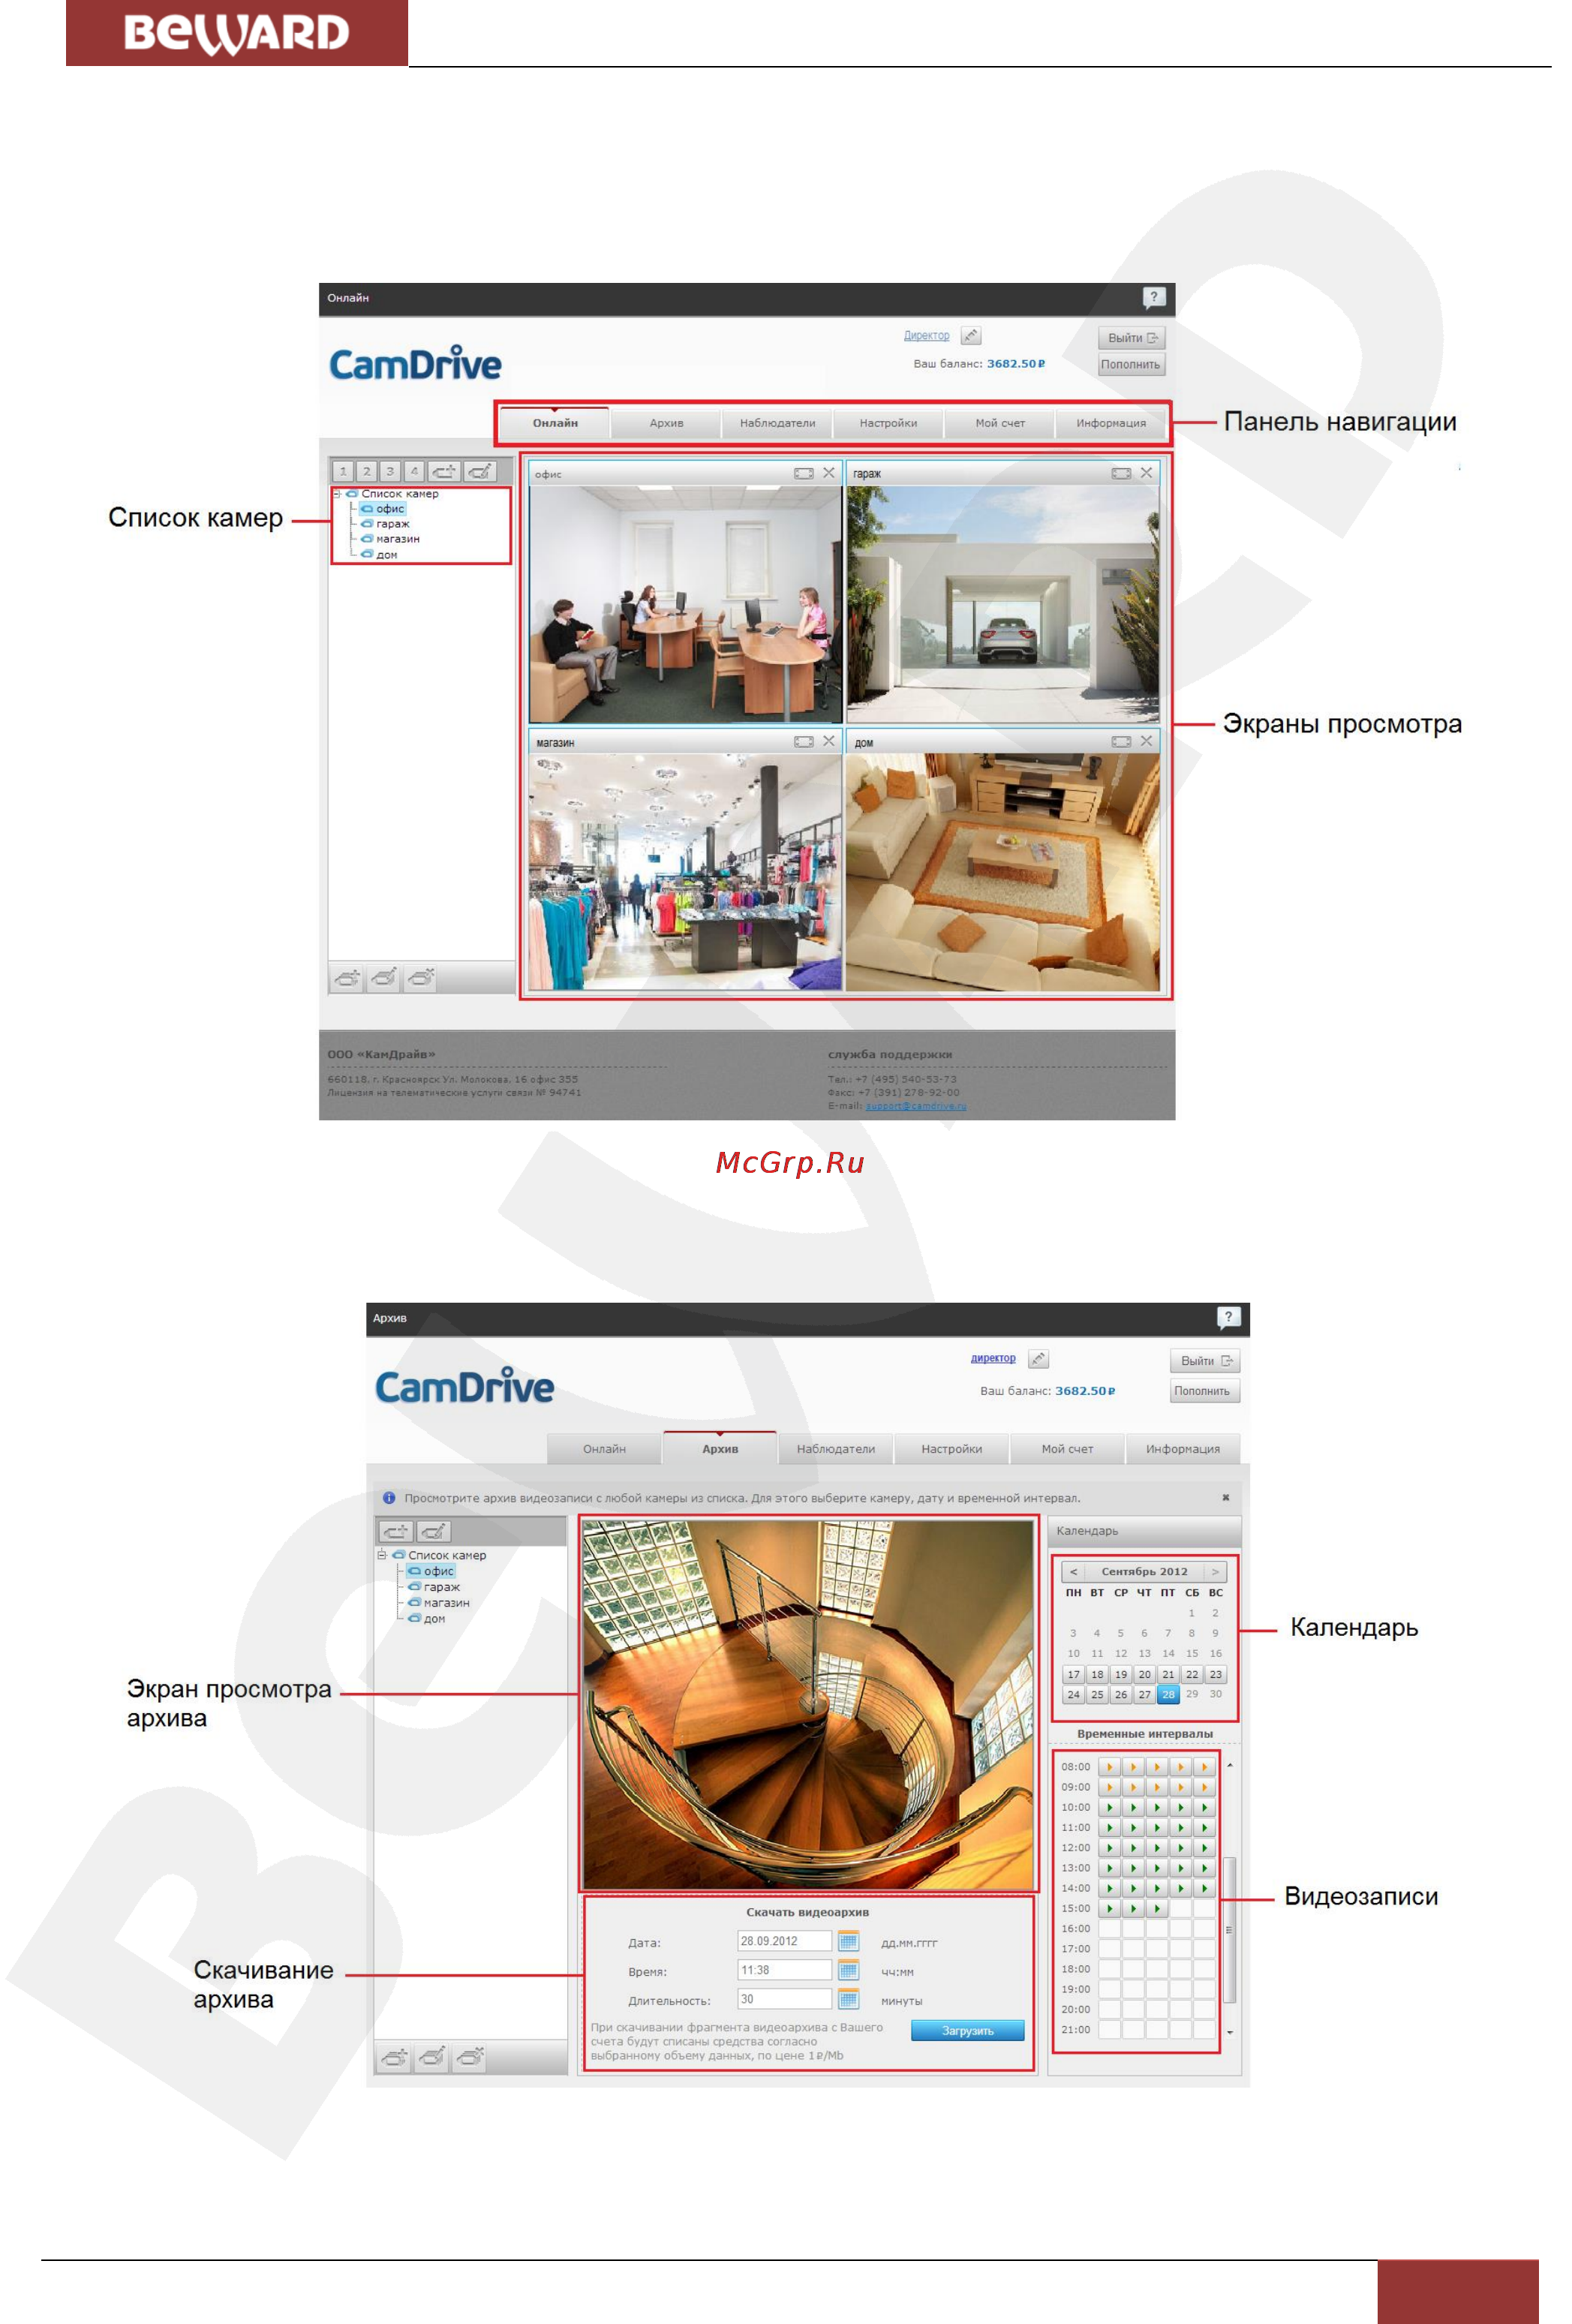Collapse Список камер tree in Архив window
The height and width of the screenshot is (2324, 1572).
[382, 1555]
